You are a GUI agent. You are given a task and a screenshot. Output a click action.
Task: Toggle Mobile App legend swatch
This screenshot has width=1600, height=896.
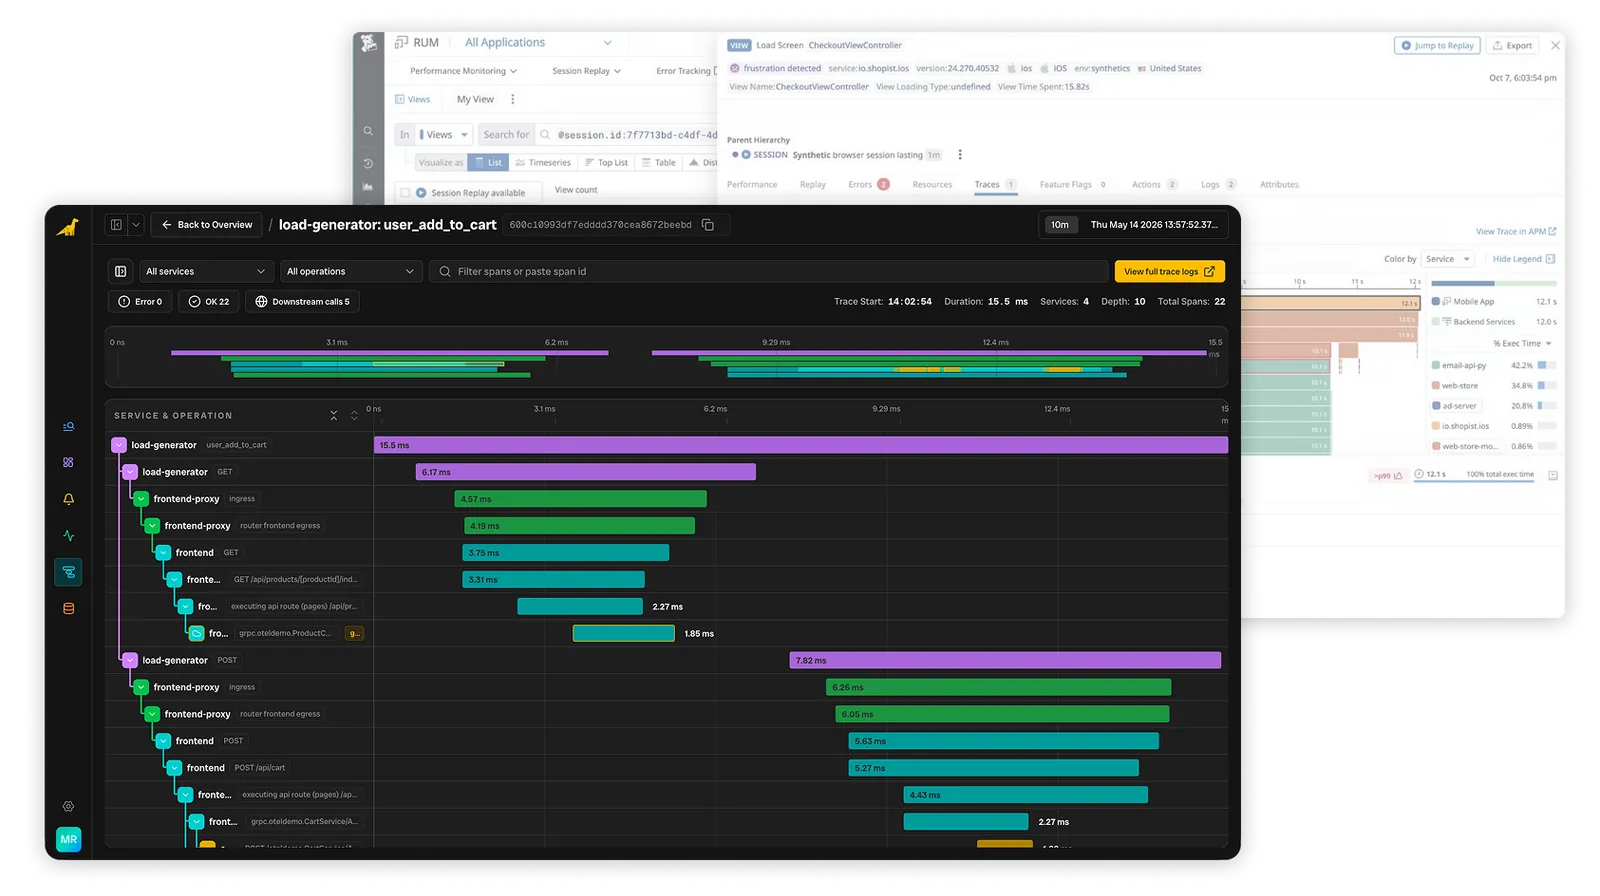[1436, 301]
